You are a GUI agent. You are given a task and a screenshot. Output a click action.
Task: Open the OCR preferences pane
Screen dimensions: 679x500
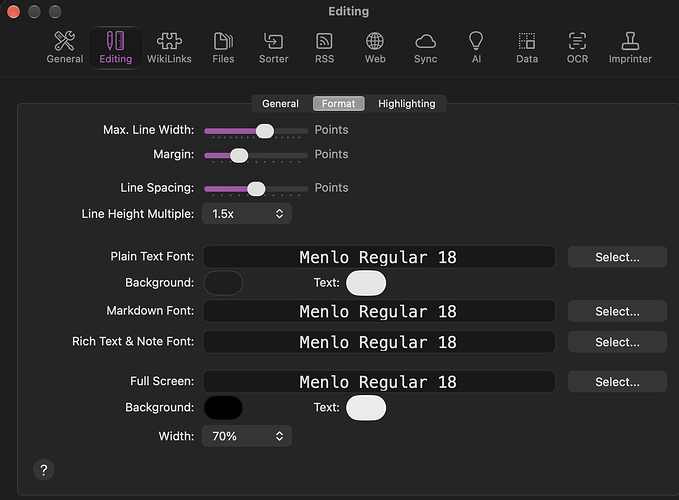tap(577, 48)
